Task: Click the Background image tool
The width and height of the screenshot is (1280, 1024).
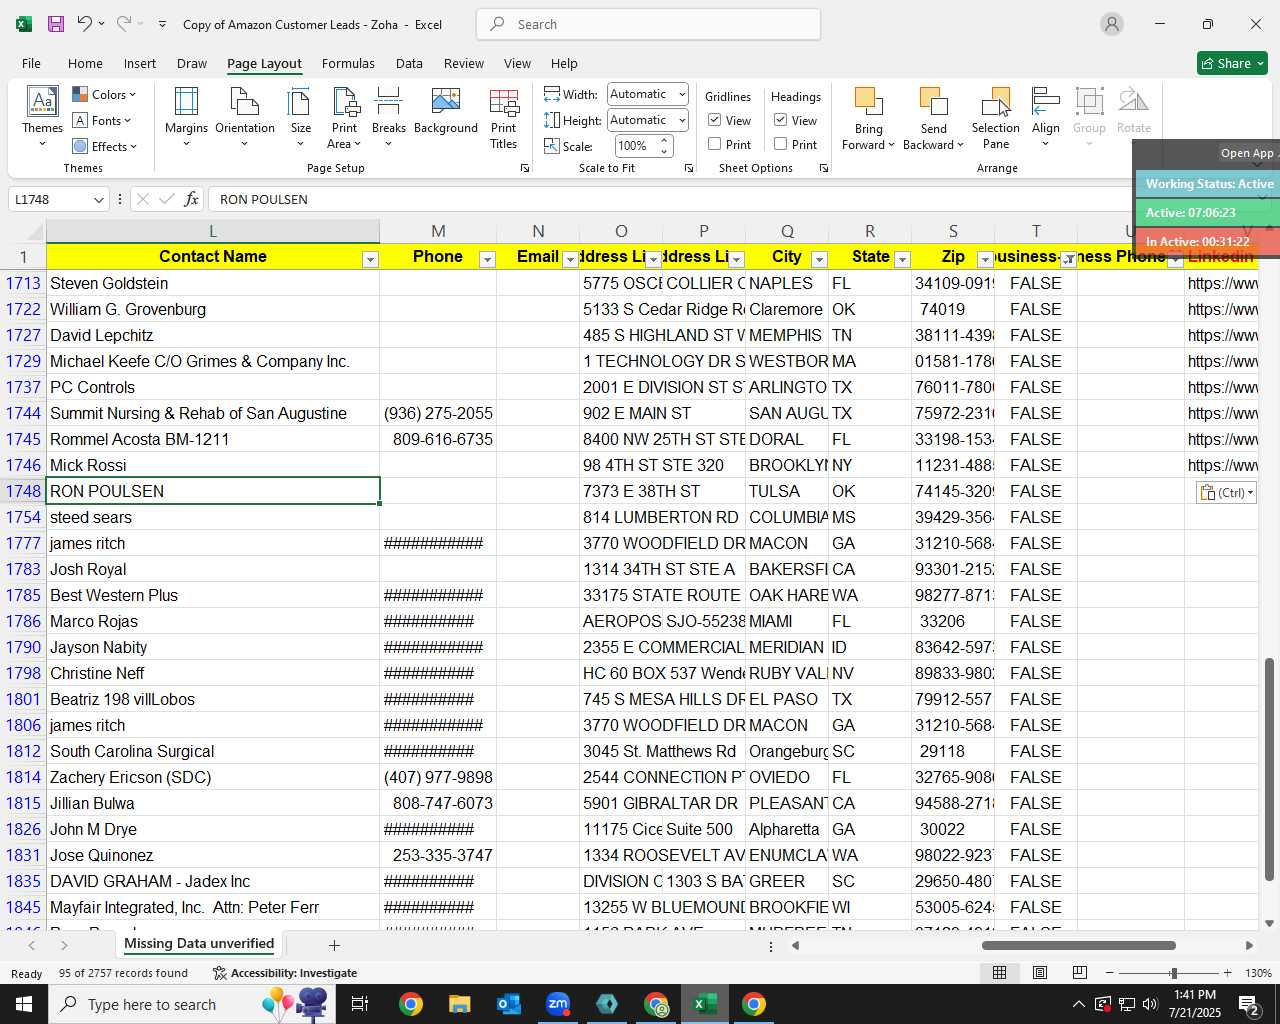Action: [x=446, y=110]
